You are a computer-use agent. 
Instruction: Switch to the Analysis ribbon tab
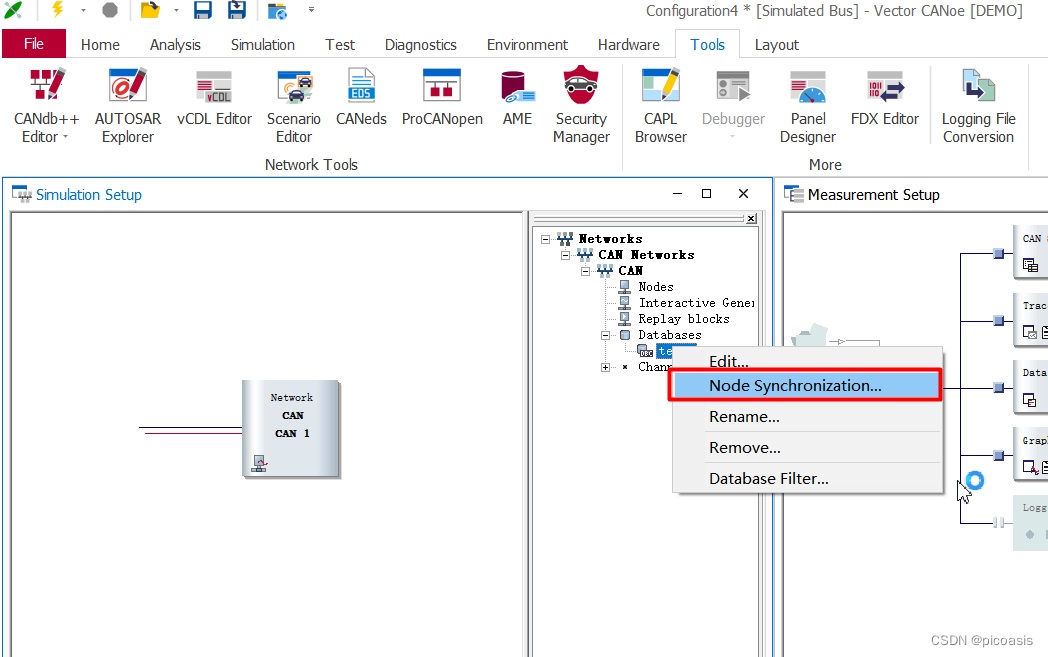pyautogui.click(x=175, y=45)
